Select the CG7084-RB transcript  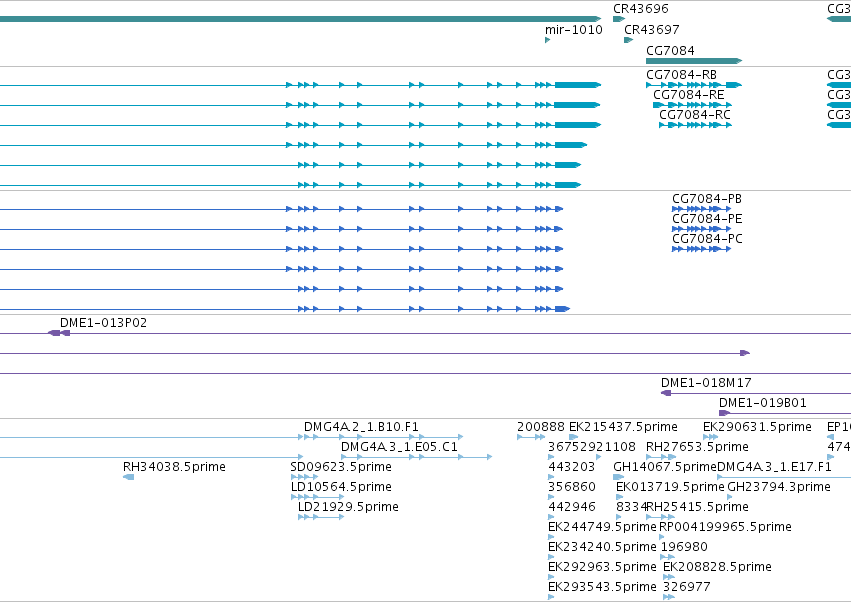(694, 85)
